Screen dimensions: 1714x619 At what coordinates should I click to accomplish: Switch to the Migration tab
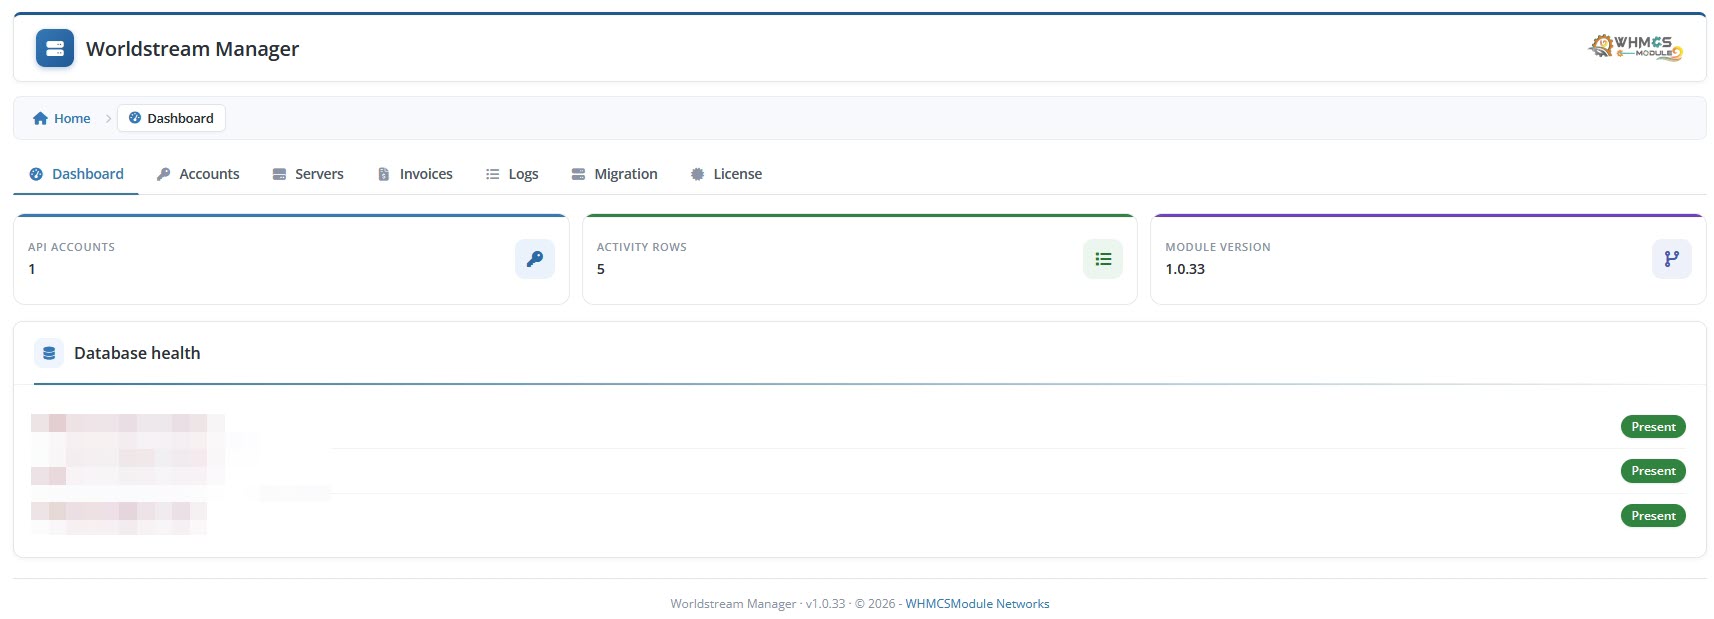(614, 174)
